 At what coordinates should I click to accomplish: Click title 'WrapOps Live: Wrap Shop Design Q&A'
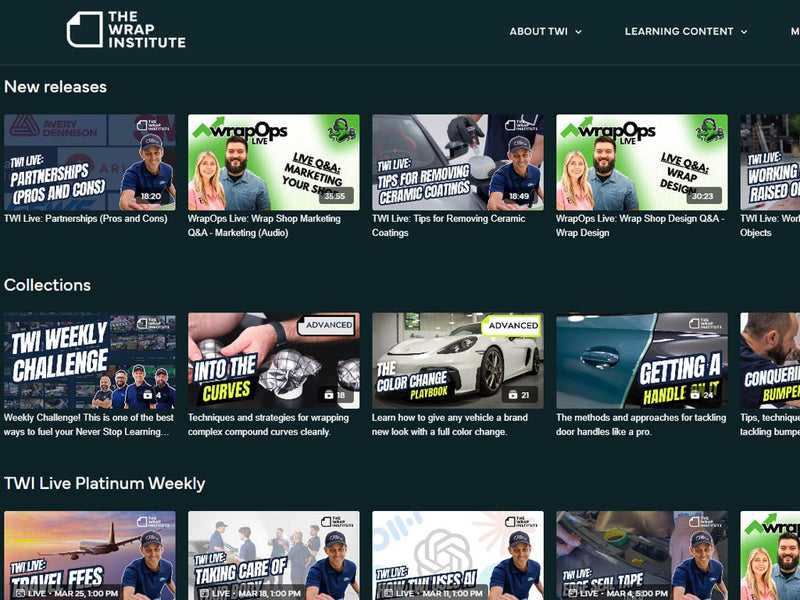tap(640, 226)
